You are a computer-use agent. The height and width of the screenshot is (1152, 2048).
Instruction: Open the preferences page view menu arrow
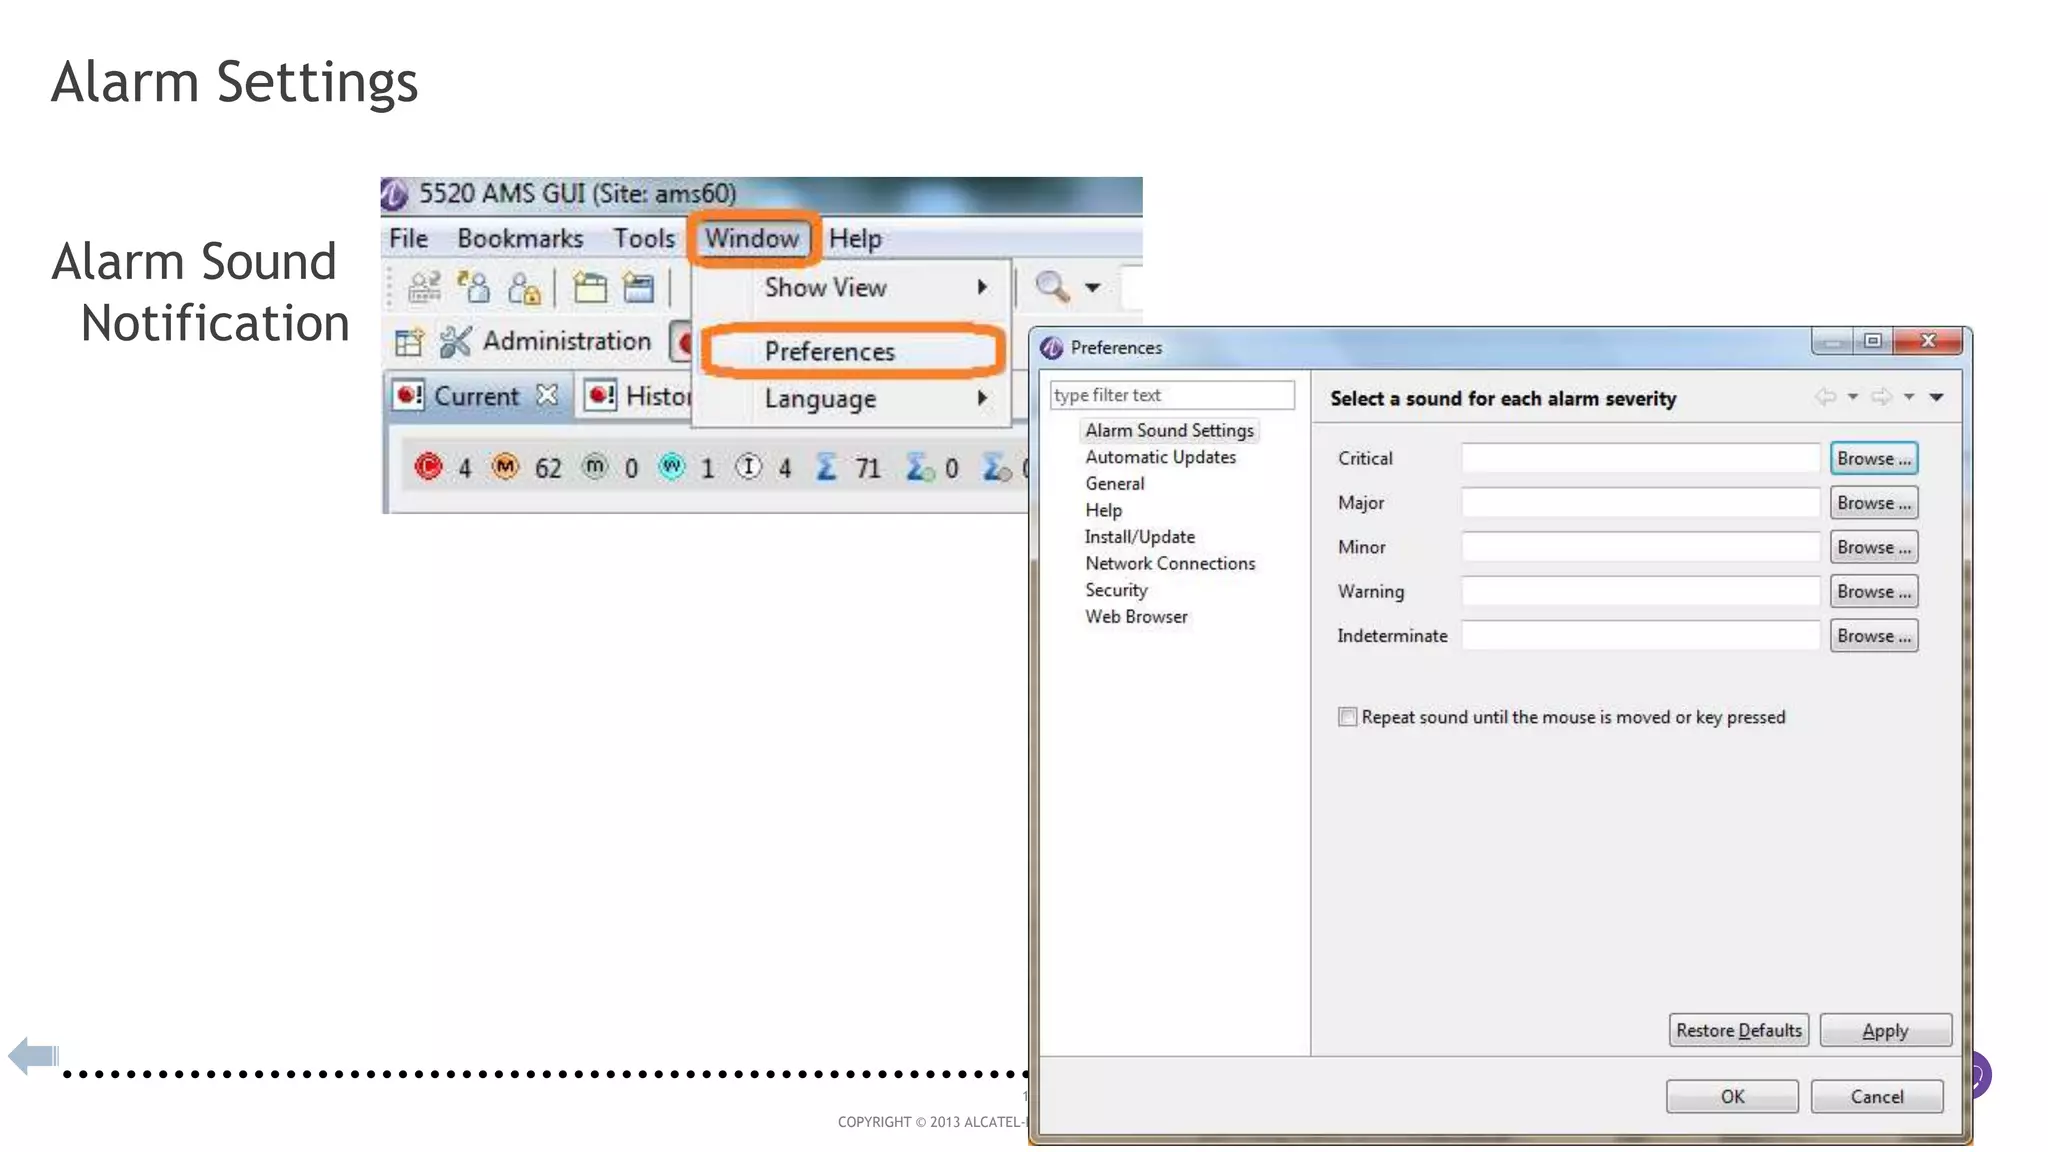1936,398
